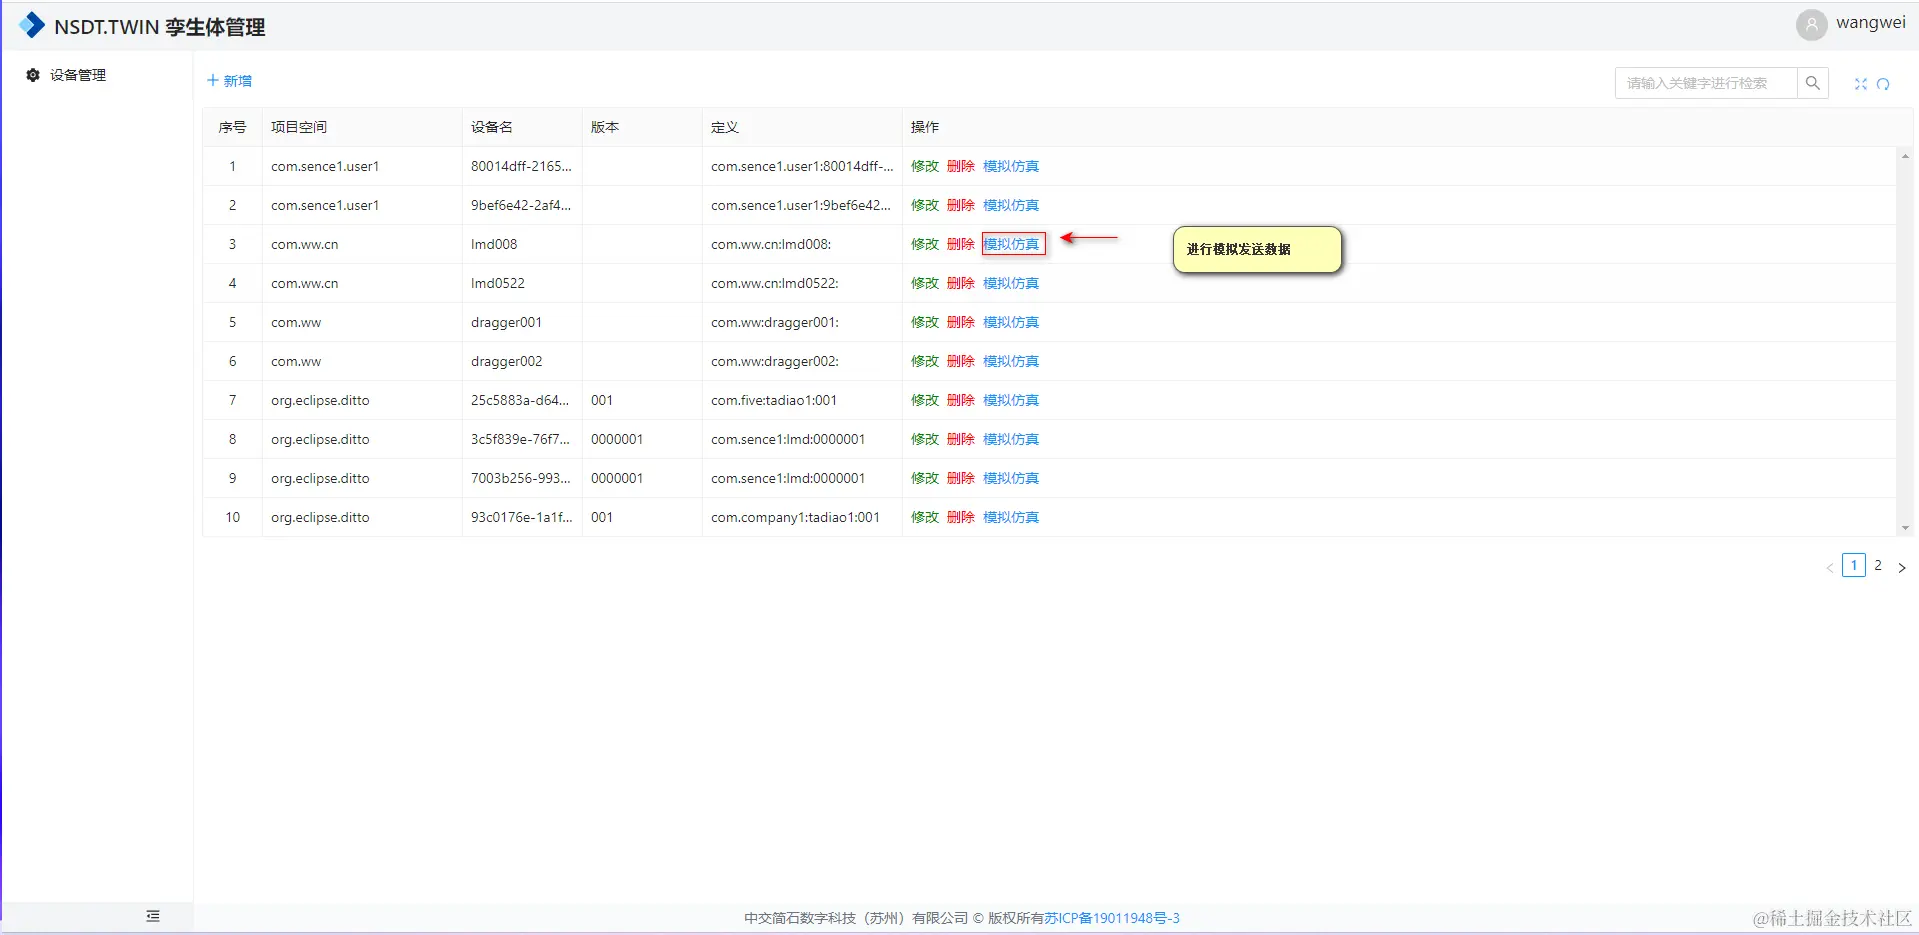Click 模拟仿真 for device 80014dff-2165...

point(1011,166)
